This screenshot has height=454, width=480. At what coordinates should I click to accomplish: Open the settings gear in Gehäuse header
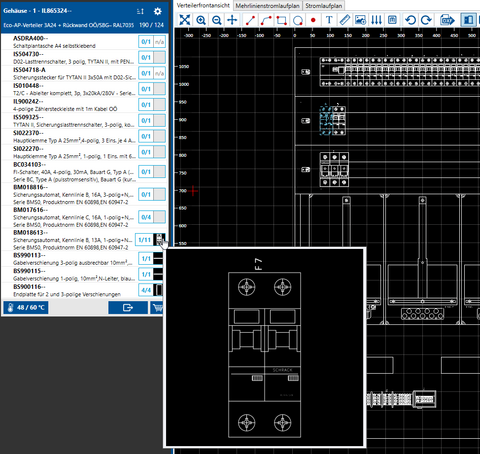[158, 11]
